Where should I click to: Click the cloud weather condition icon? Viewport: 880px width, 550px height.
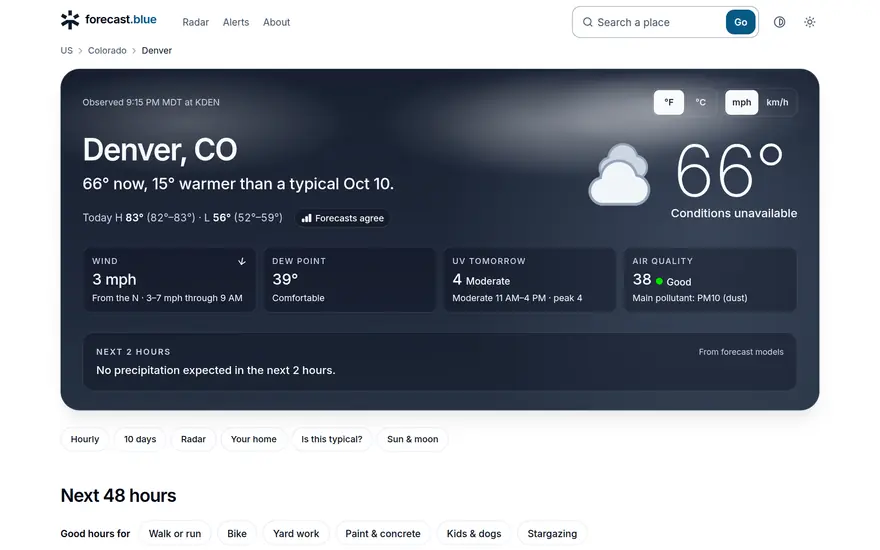tap(620, 175)
